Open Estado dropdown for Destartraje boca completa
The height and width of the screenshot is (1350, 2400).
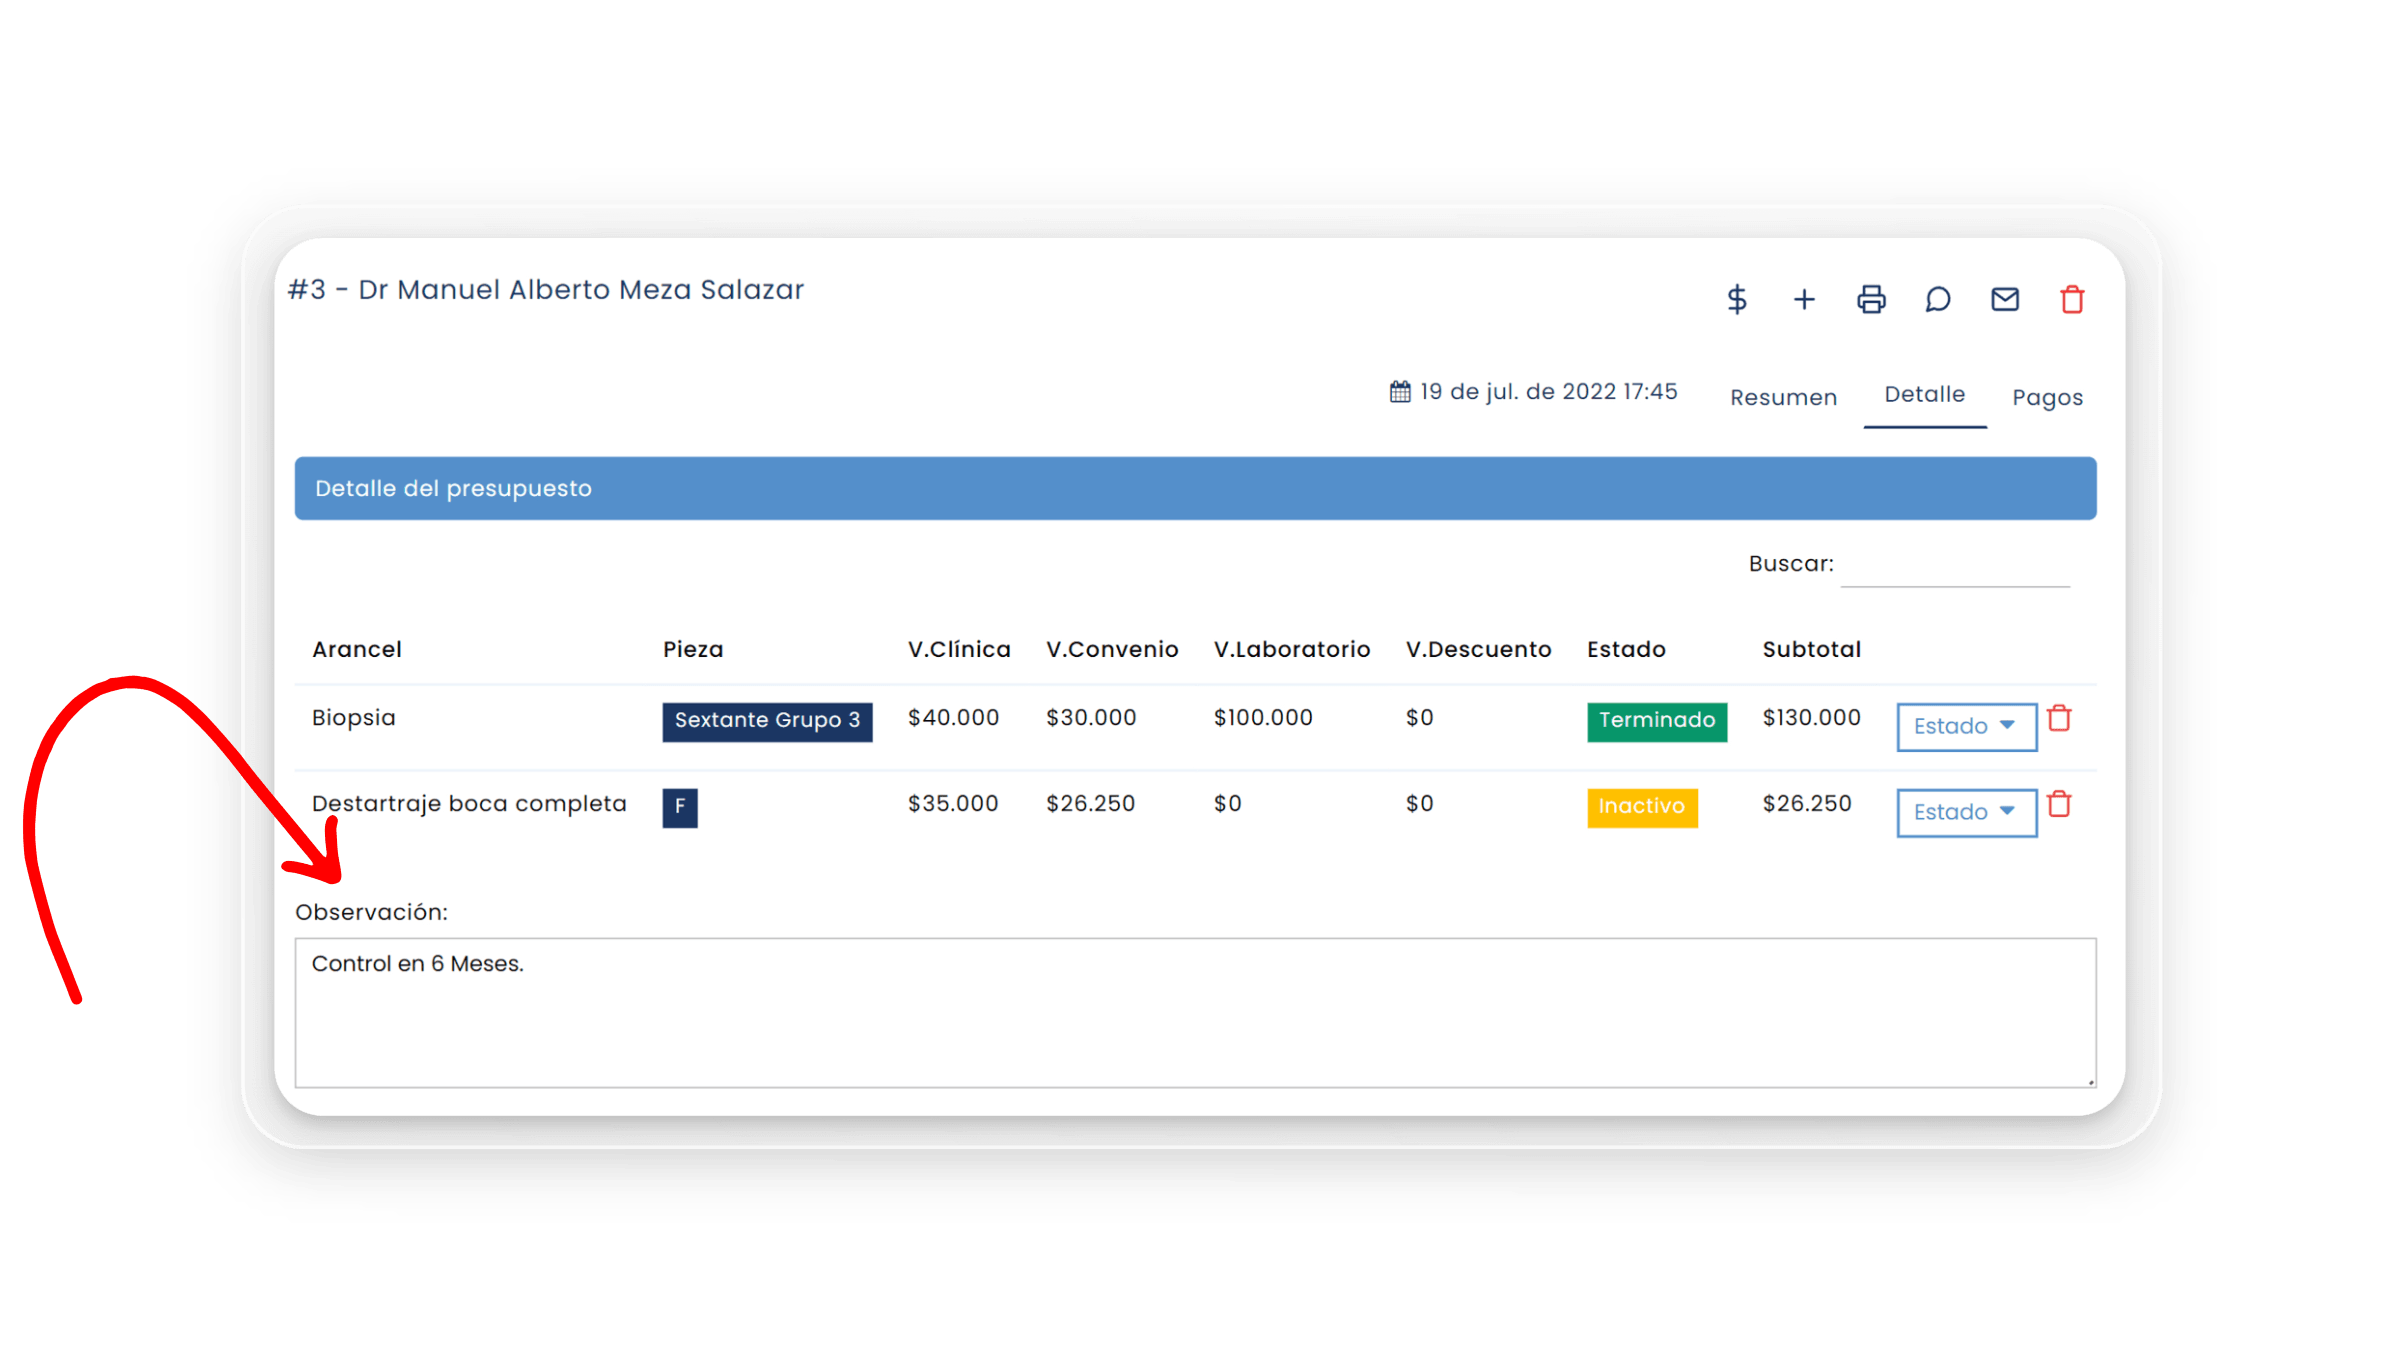point(1966,812)
